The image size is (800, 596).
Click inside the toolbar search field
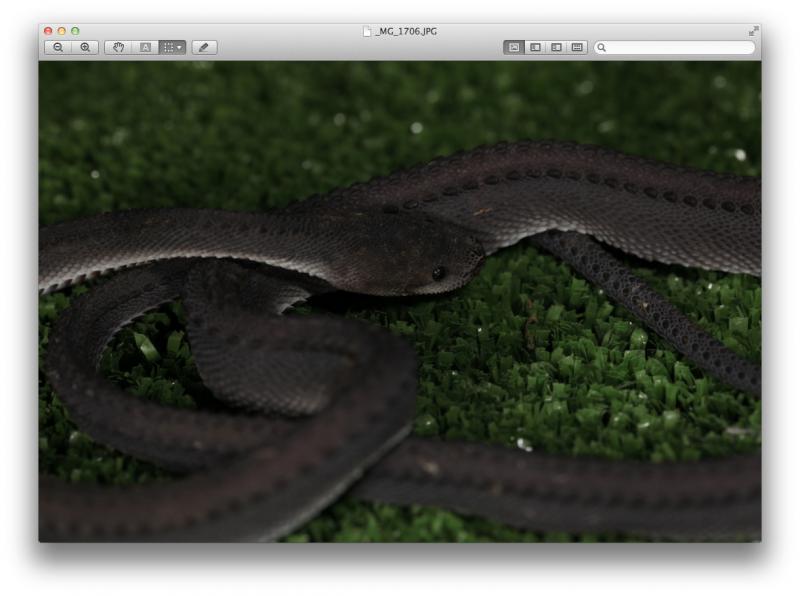680,47
